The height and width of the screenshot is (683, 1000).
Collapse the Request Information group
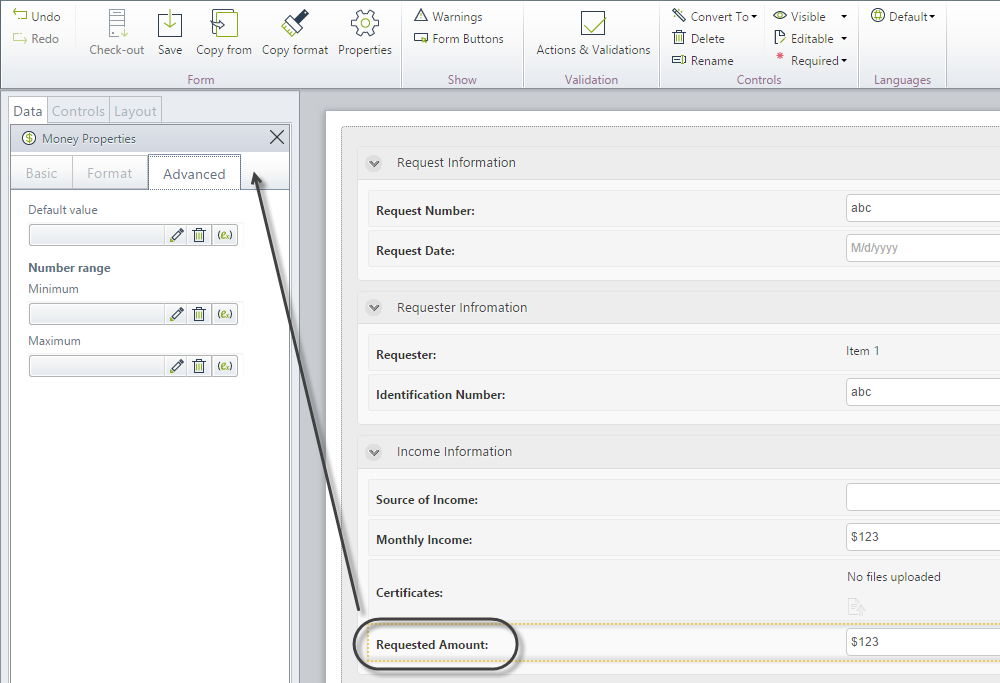pyautogui.click(x=374, y=163)
